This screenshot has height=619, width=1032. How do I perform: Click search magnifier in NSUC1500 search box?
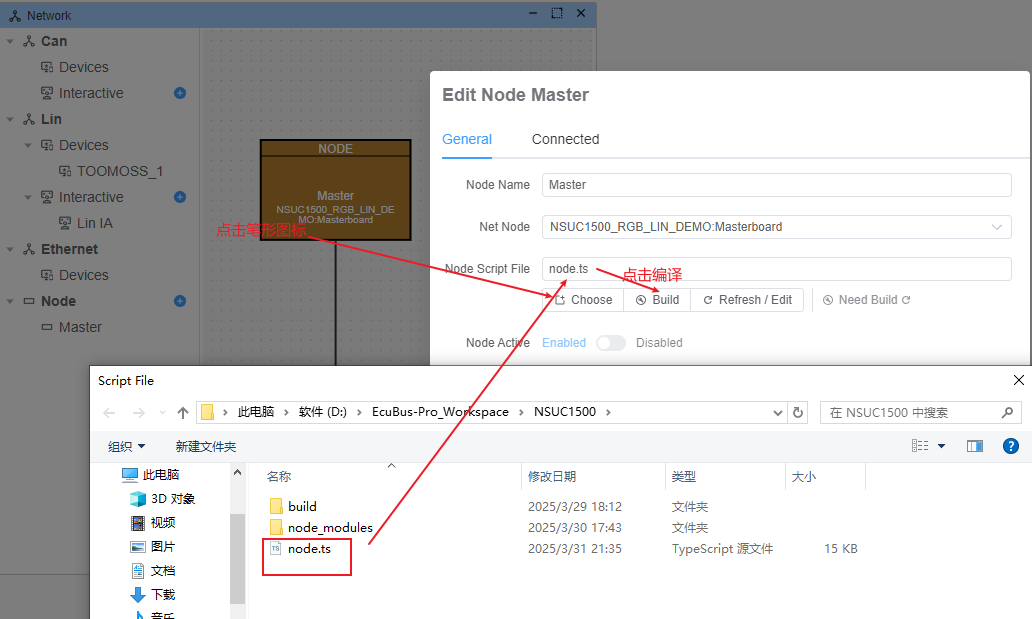click(1007, 412)
